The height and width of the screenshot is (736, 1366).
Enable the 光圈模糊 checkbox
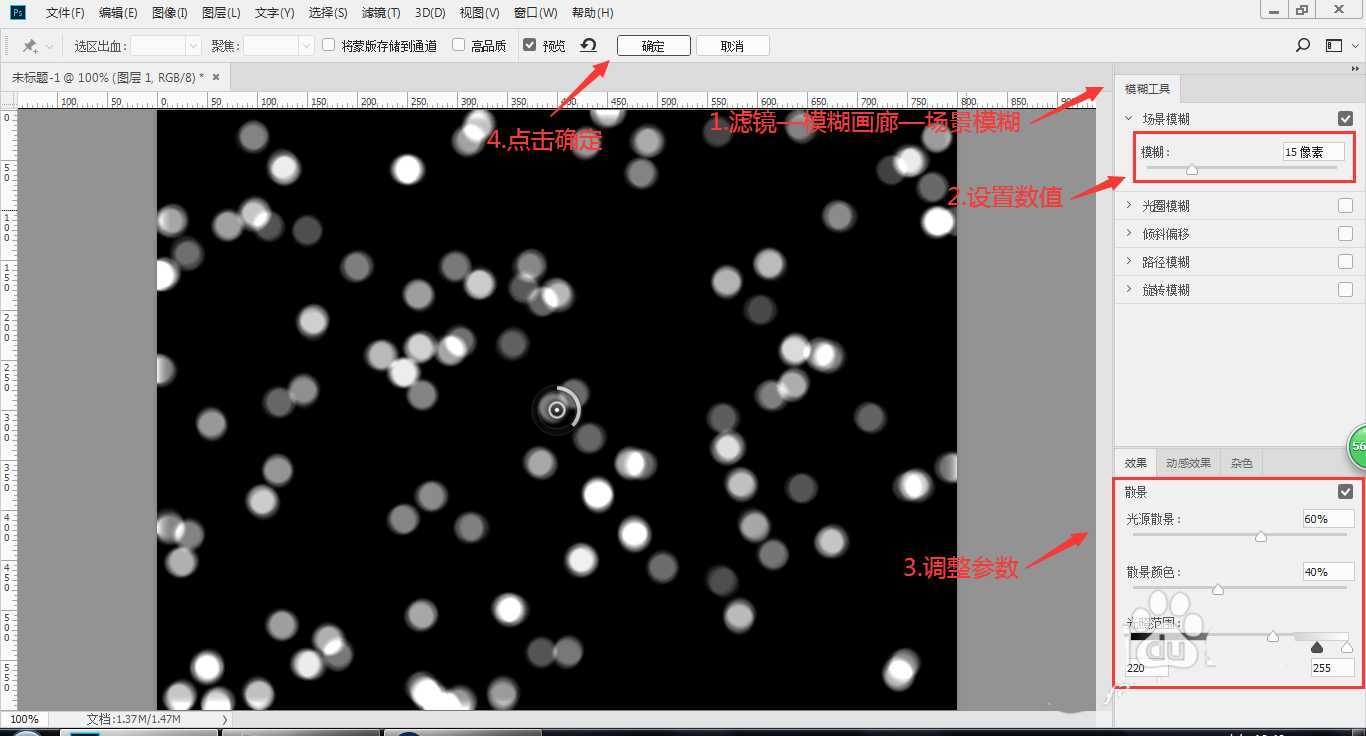coord(1345,206)
